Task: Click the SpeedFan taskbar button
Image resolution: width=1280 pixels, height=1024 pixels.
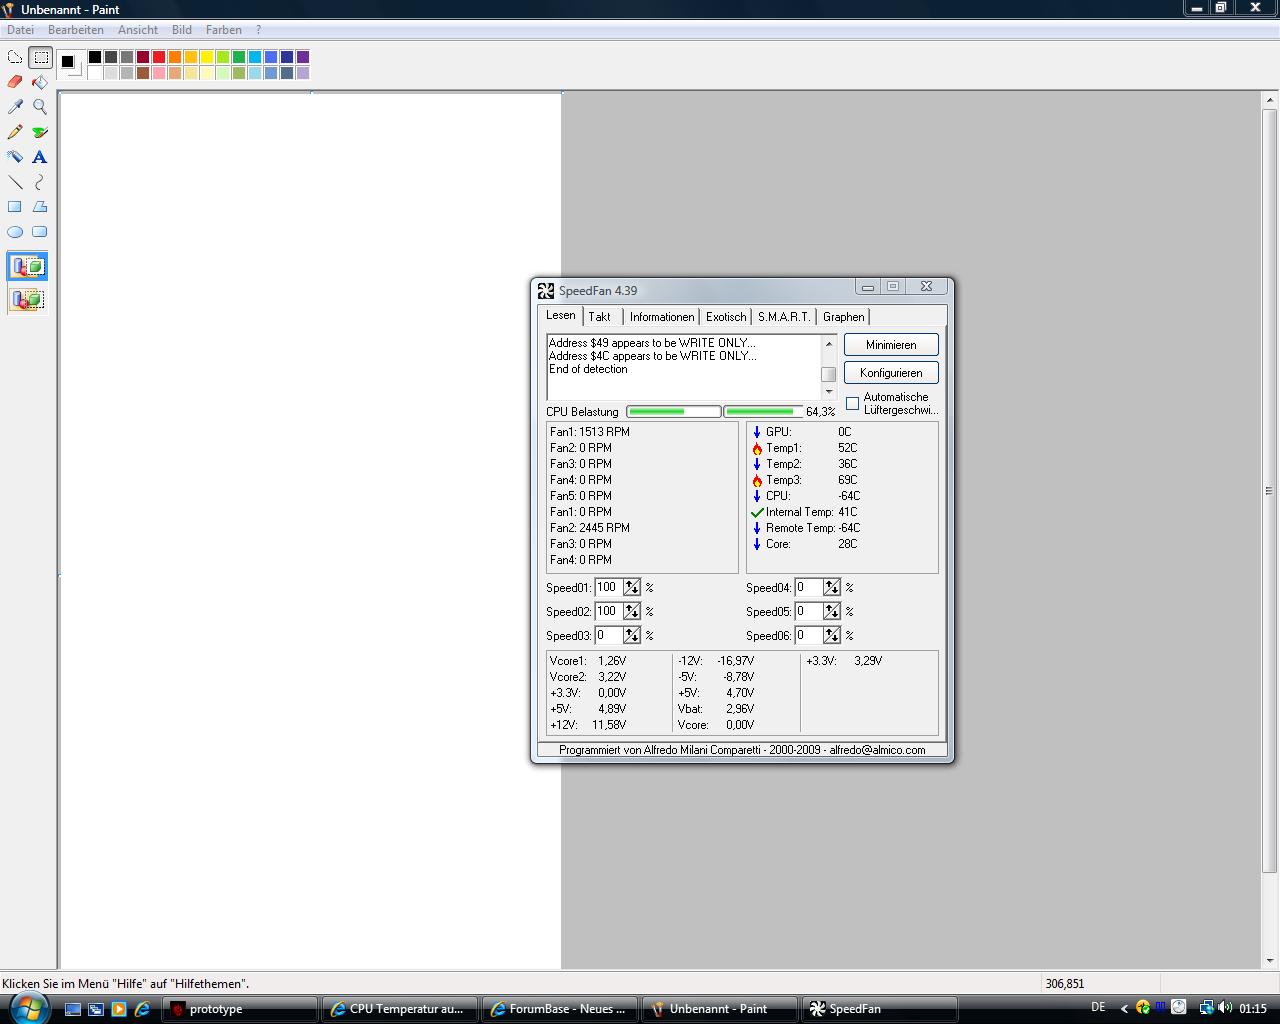Action: (x=880, y=1009)
